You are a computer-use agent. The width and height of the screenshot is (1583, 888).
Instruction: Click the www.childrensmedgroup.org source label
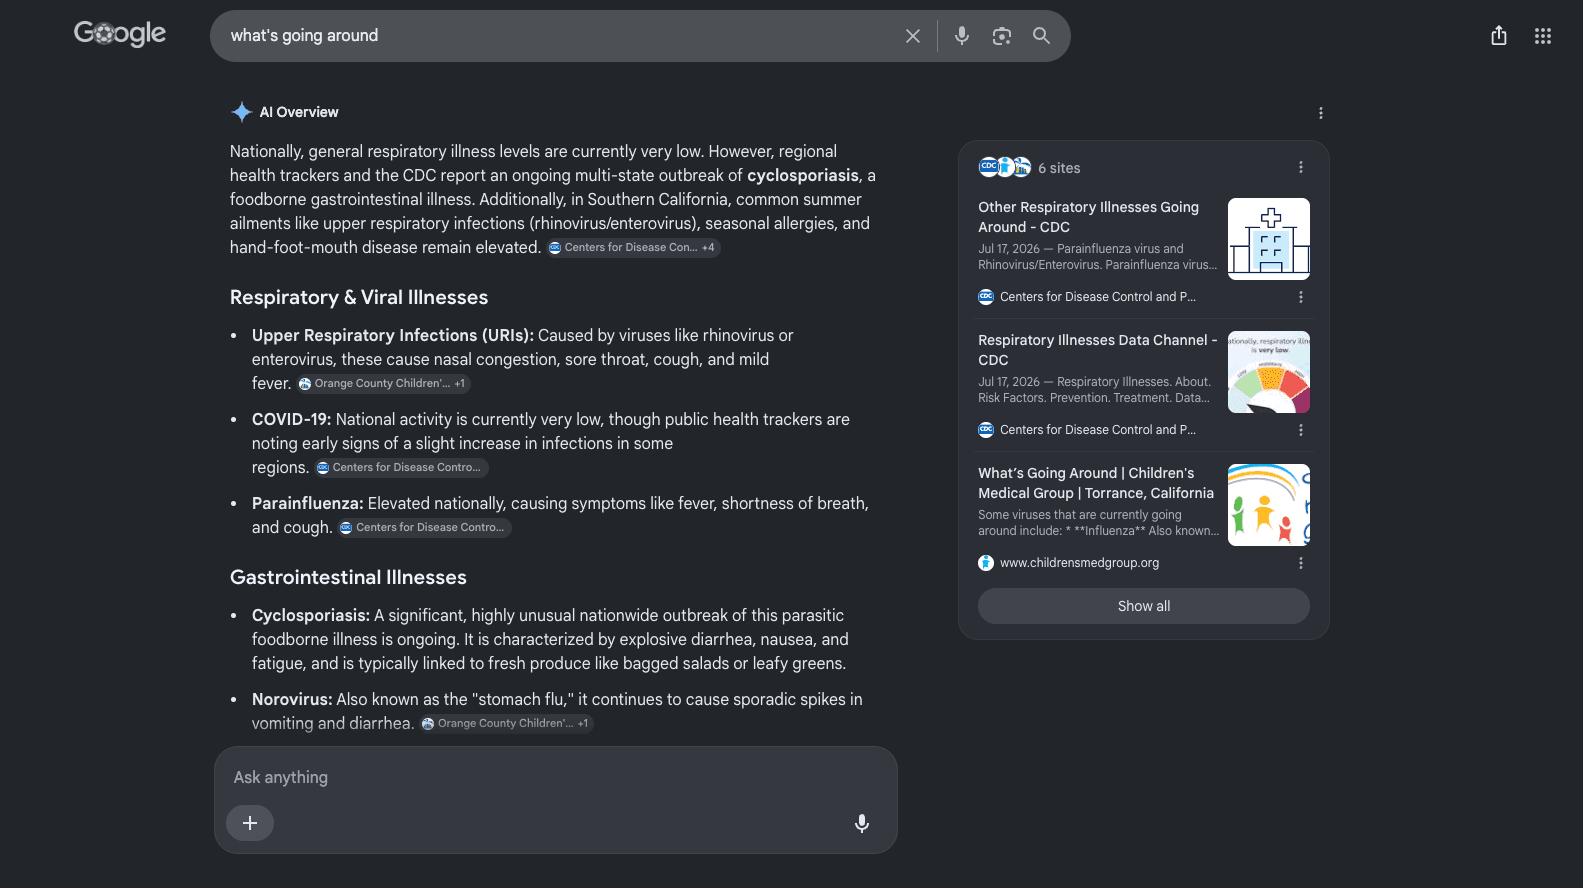click(x=1079, y=563)
